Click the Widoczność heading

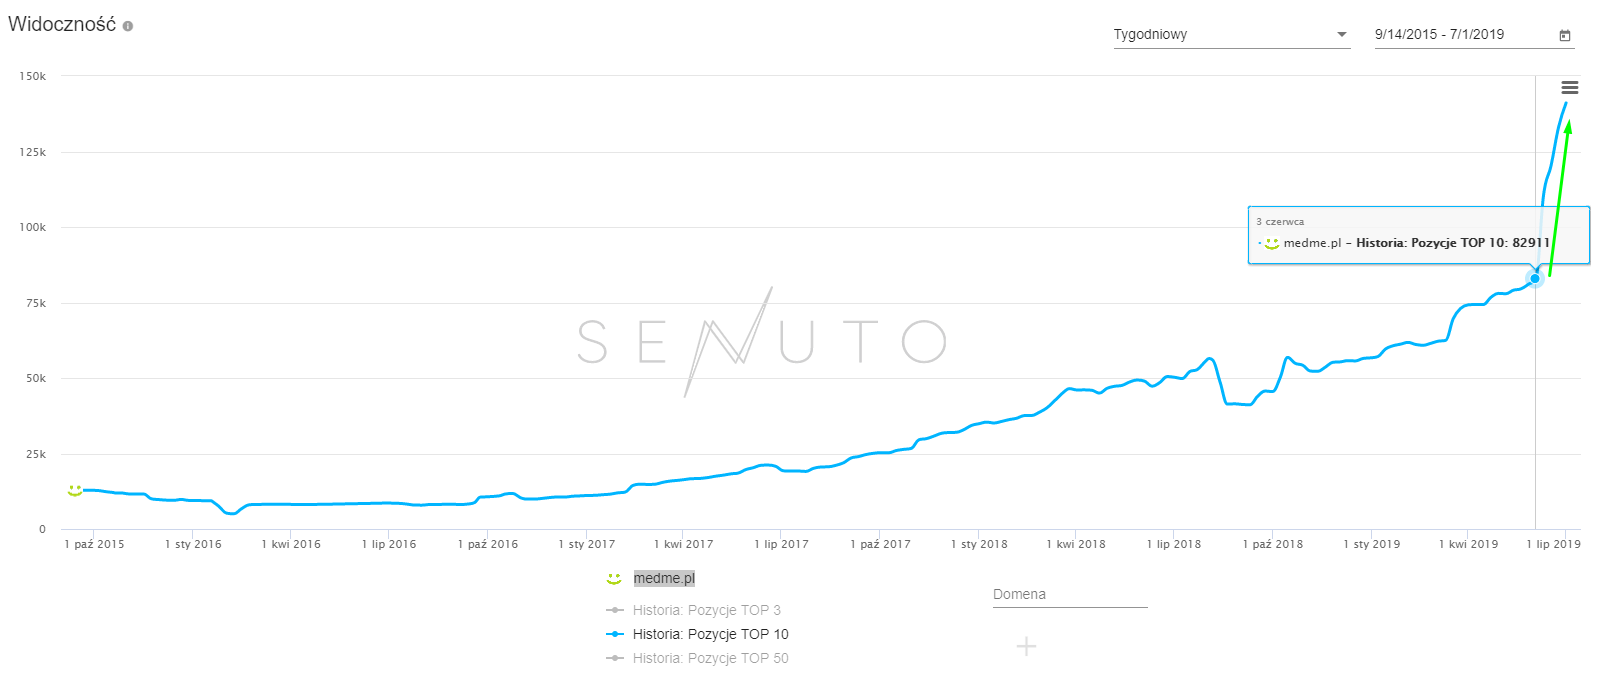62,25
